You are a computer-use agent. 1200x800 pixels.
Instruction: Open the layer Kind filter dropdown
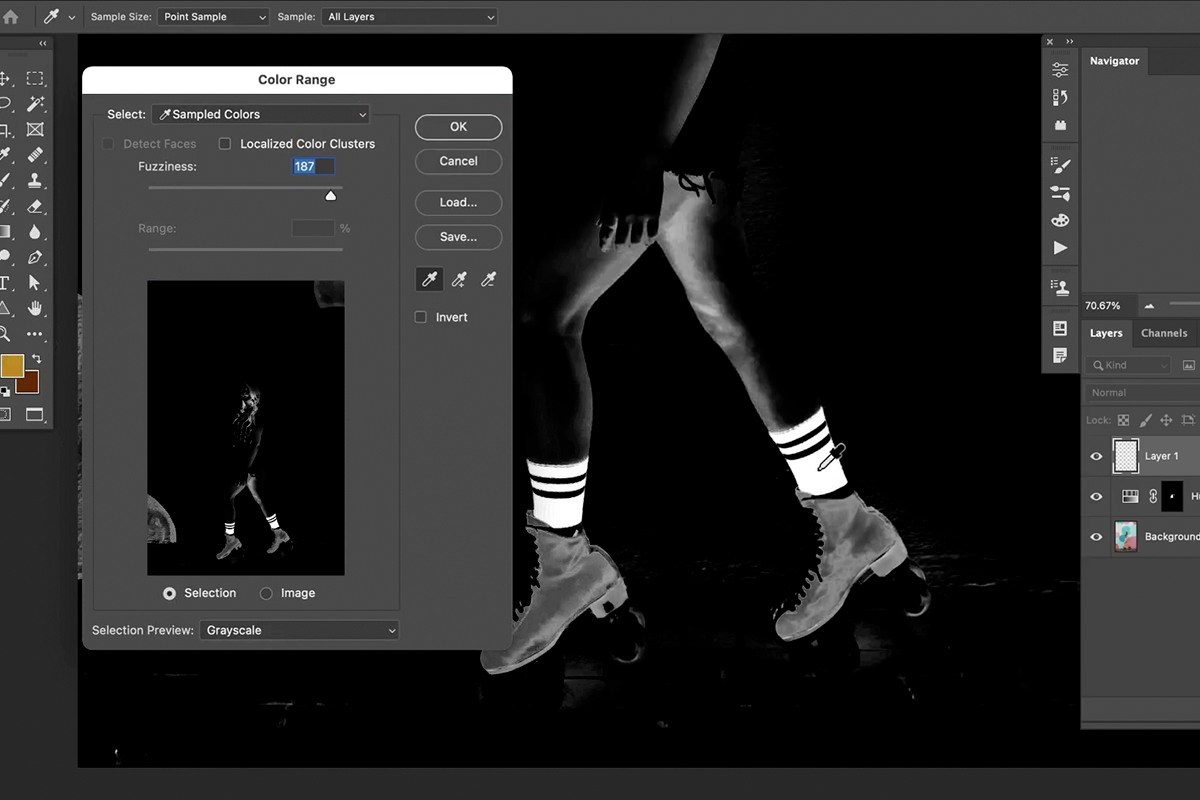pyautogui.click(x=1128, y=365)
